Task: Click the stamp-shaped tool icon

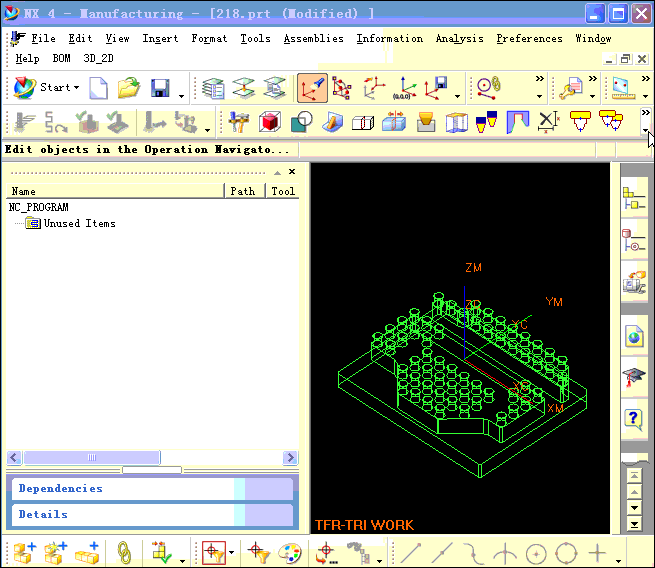Action: 426,122
